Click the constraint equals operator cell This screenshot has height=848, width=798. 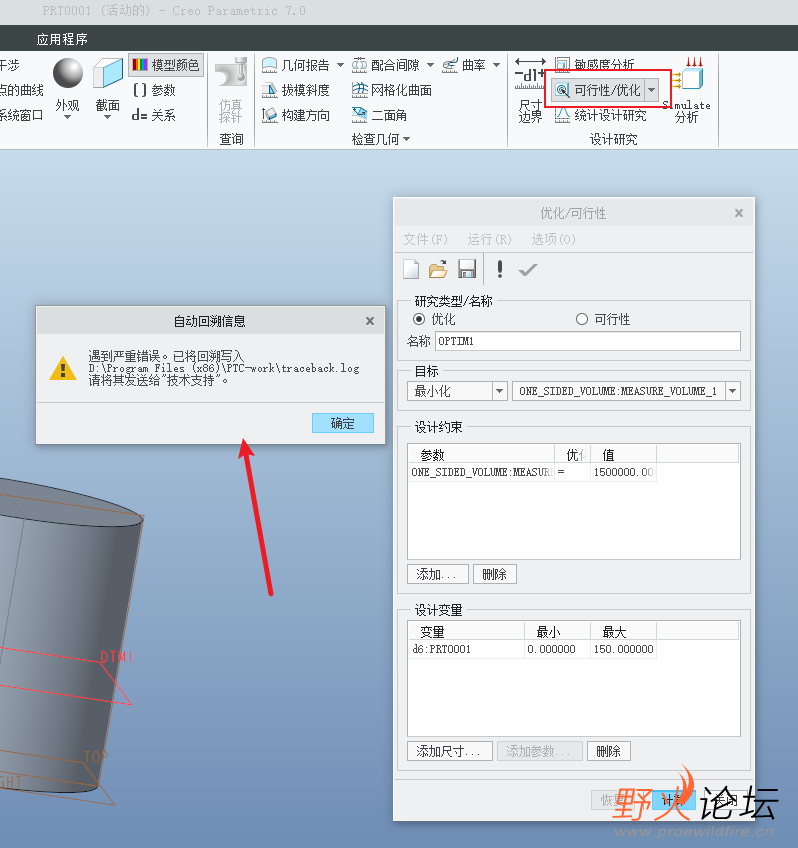click(572, 472)
